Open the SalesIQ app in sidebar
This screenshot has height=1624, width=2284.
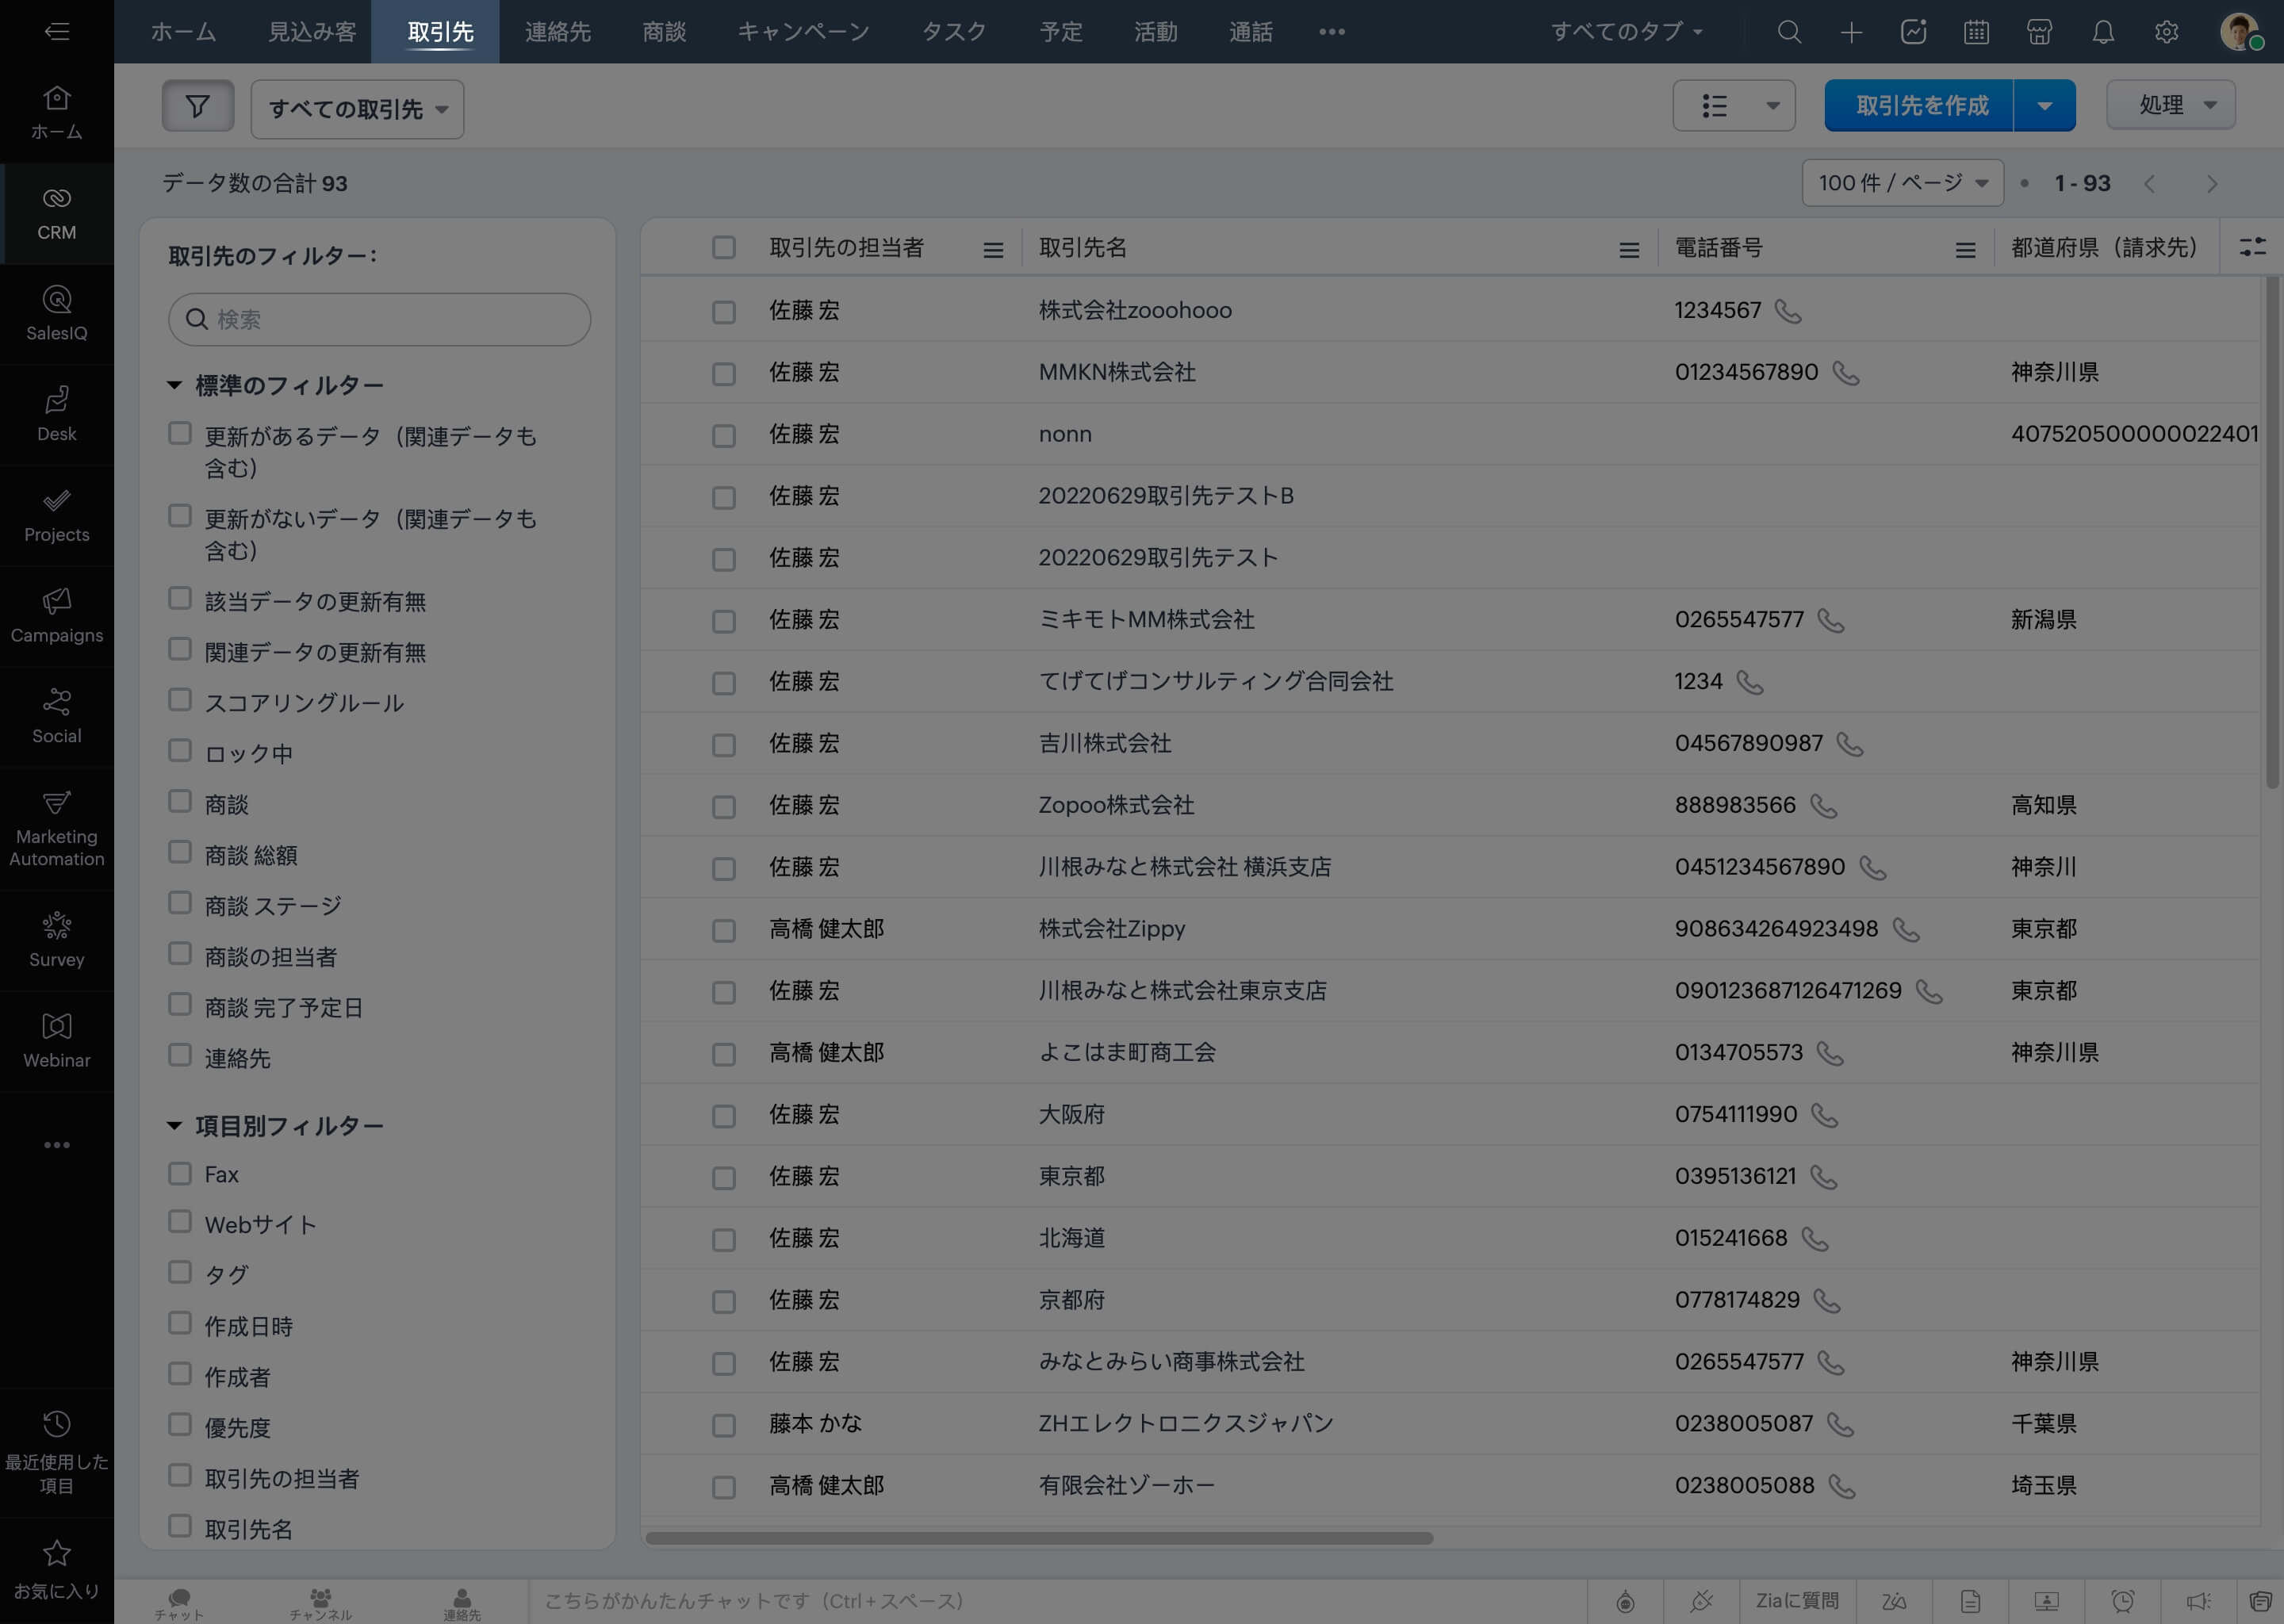tap(56, 313)
